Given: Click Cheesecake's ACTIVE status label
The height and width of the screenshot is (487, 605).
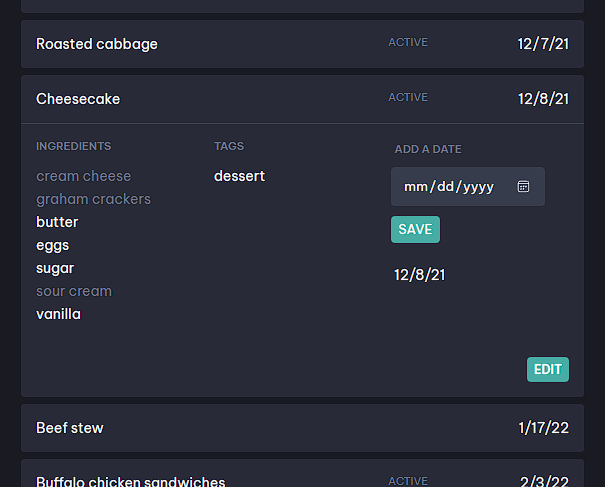Looking at the screenshot, I should [408, 97].
